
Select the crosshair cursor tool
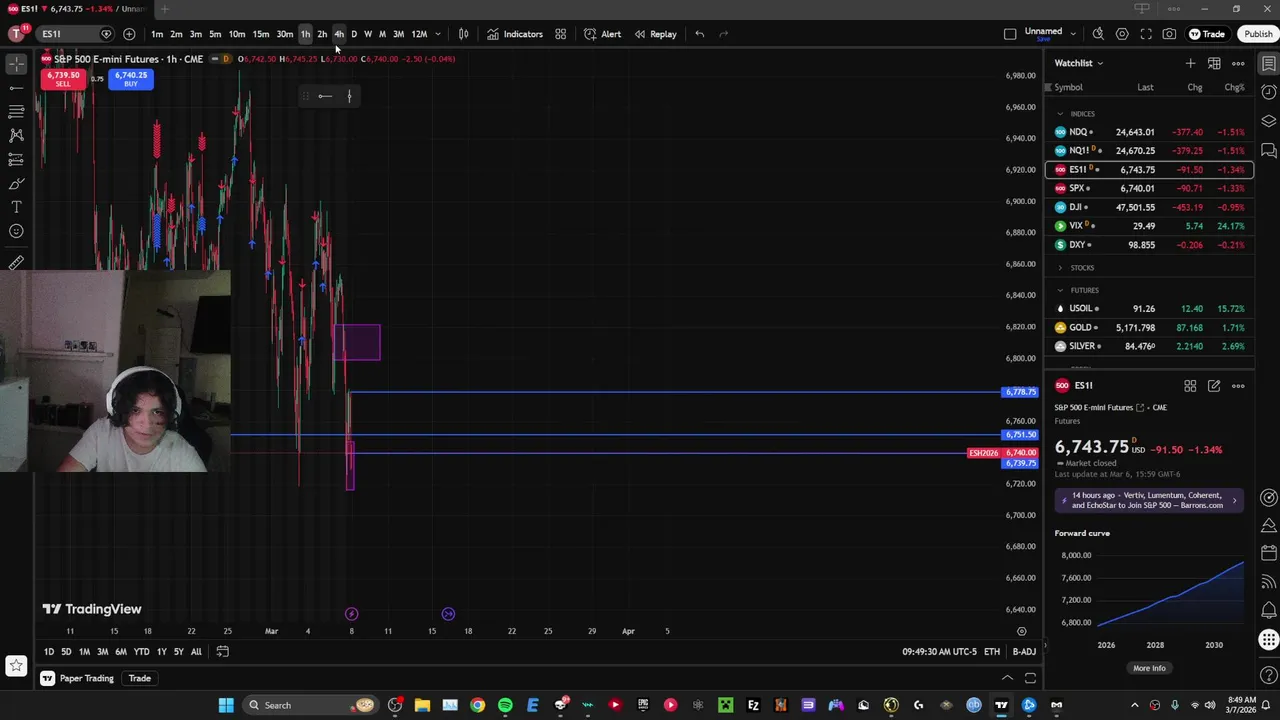[16, 63]
